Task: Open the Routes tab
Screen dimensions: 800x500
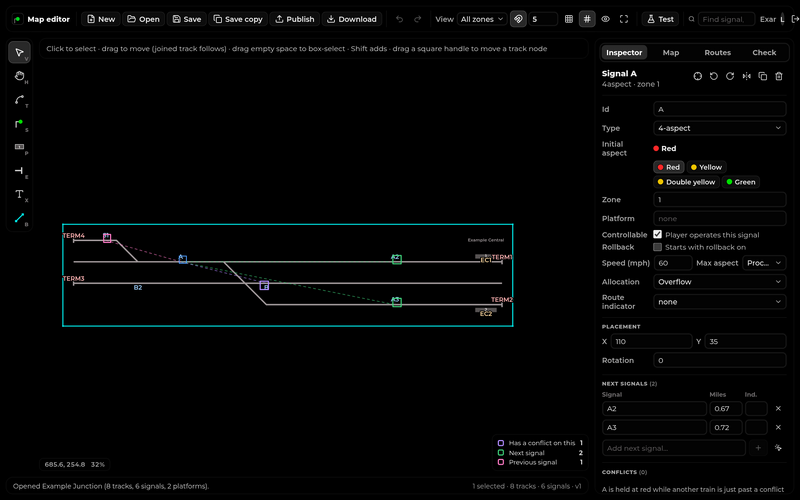Action: (x=717, y=53)
